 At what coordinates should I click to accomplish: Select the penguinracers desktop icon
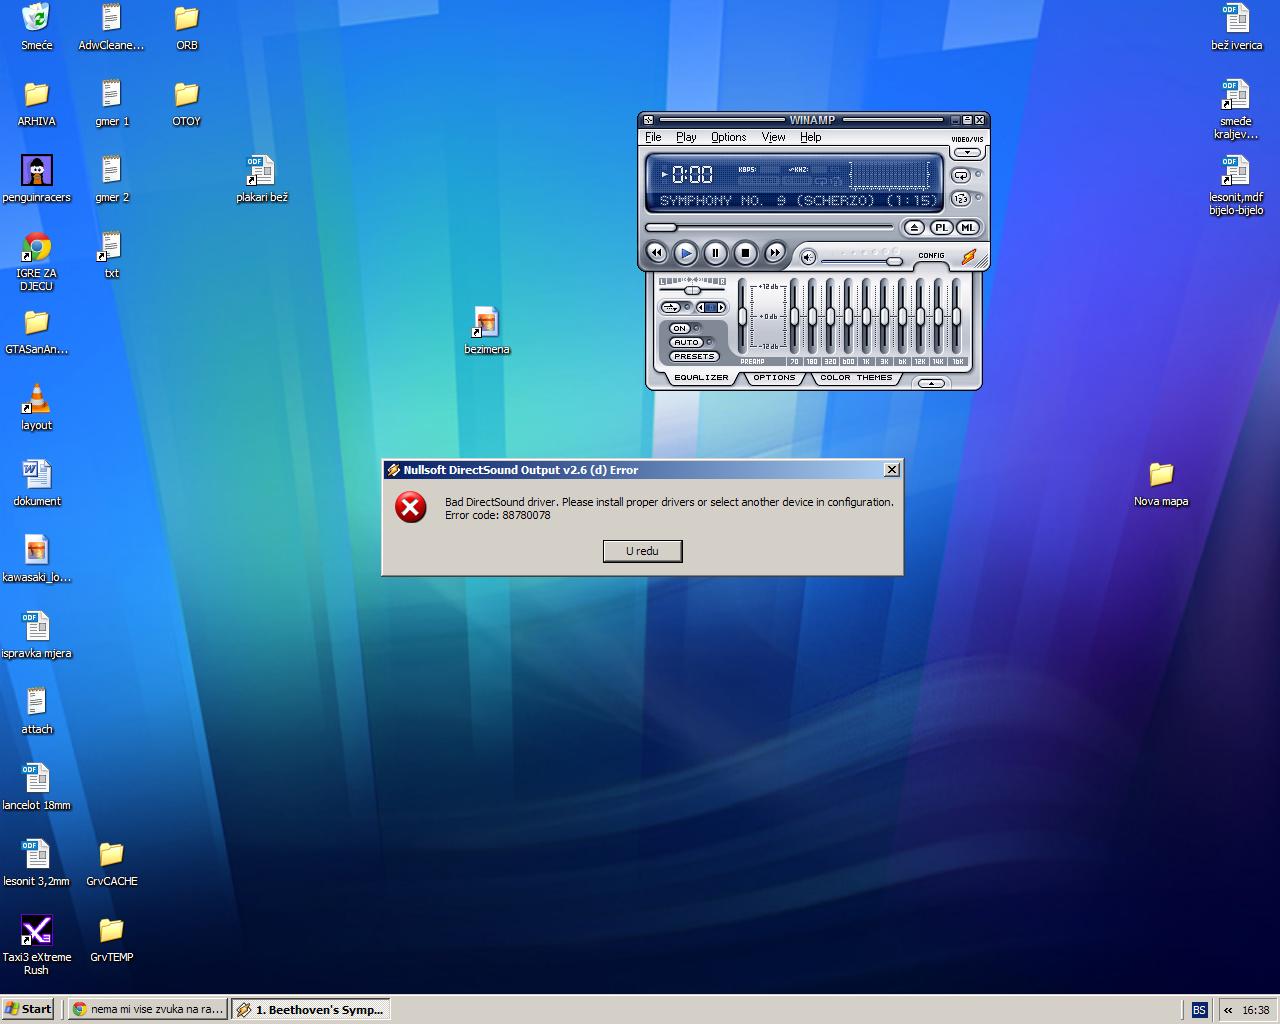[37, 179]
